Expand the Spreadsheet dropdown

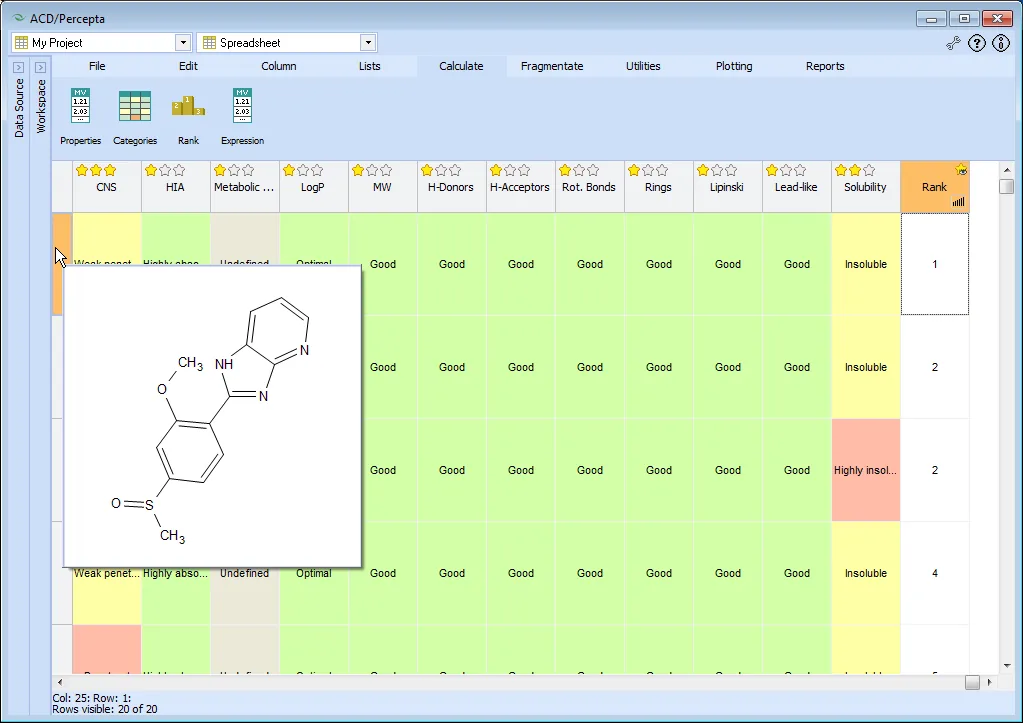pyautogui.click(x=369, y=43)
